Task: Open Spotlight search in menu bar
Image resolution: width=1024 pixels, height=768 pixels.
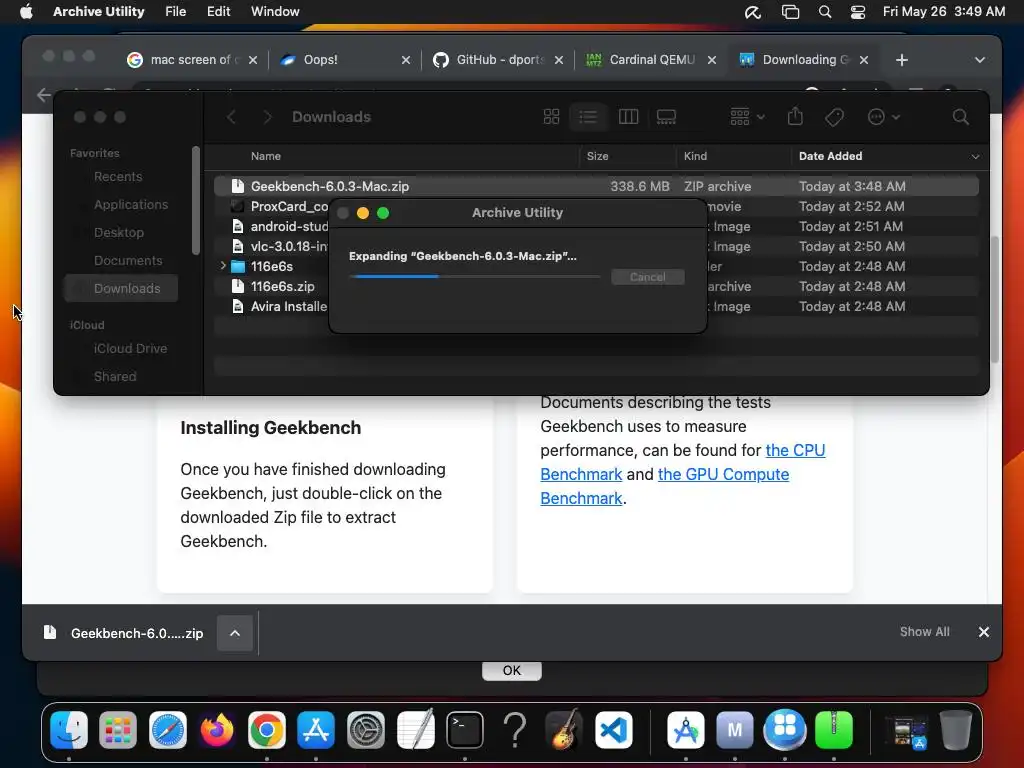Action: click(x=825, y=12)
